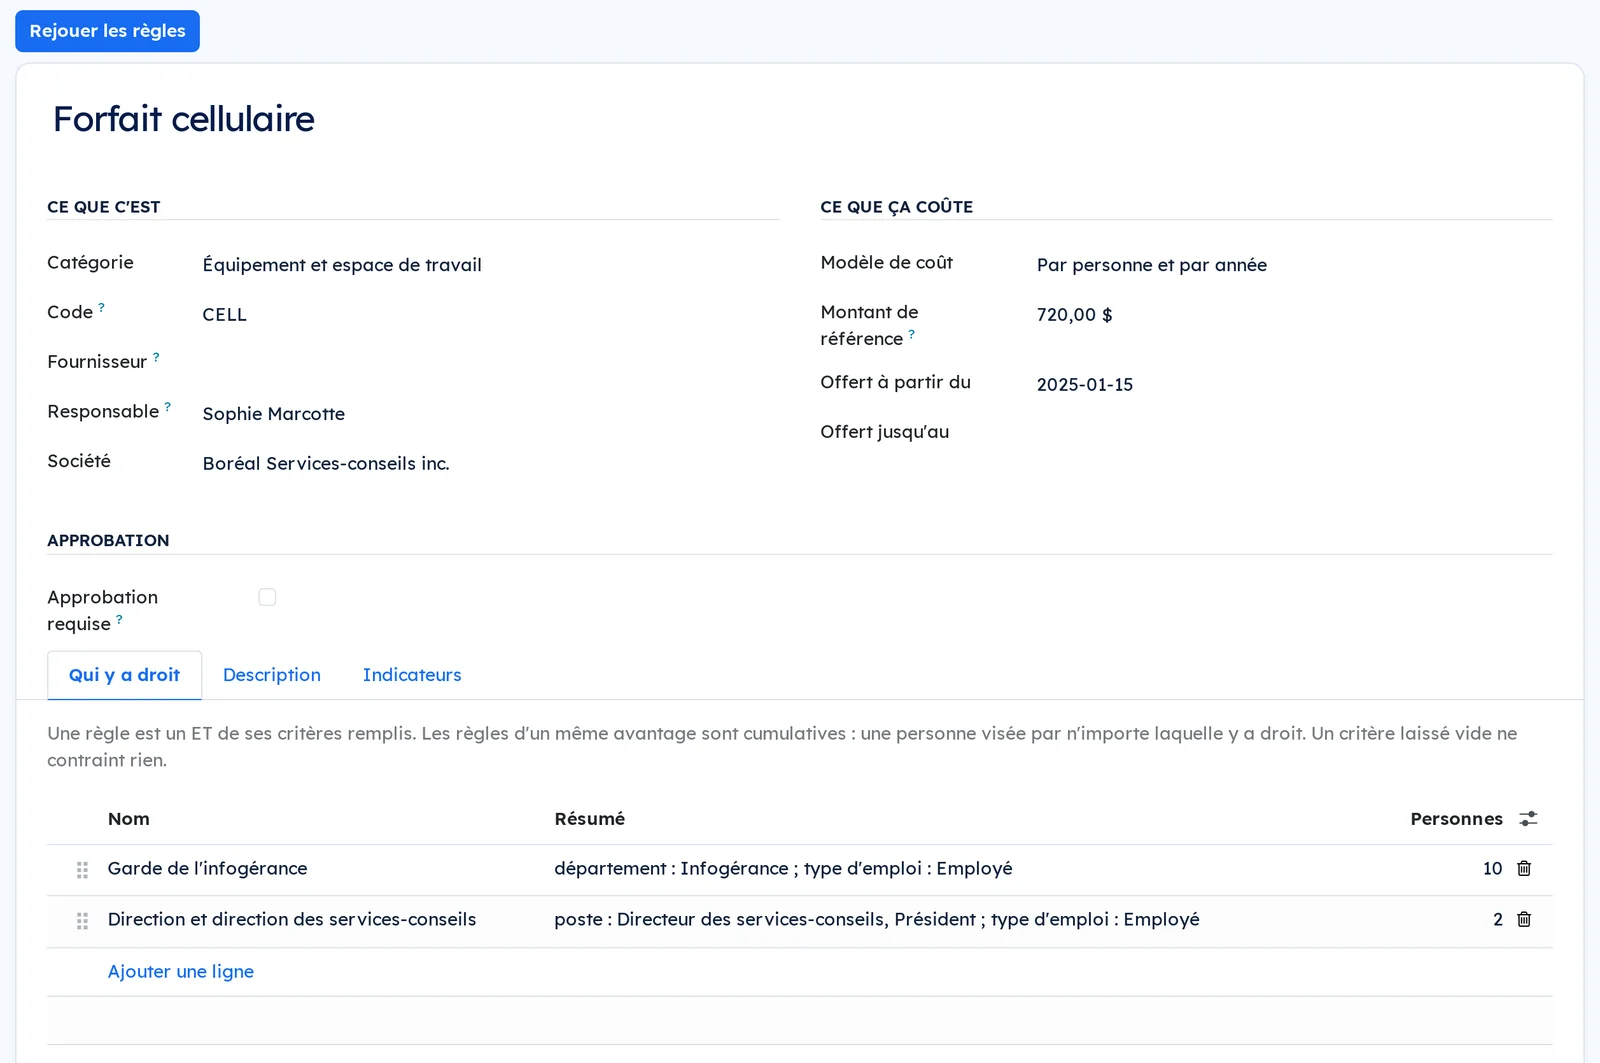The width and height of the screenshot is (1600, 1063).
Task: Click the summary 'département : Infogérance ; type d'emploi : Employé'
Action: 783,869
